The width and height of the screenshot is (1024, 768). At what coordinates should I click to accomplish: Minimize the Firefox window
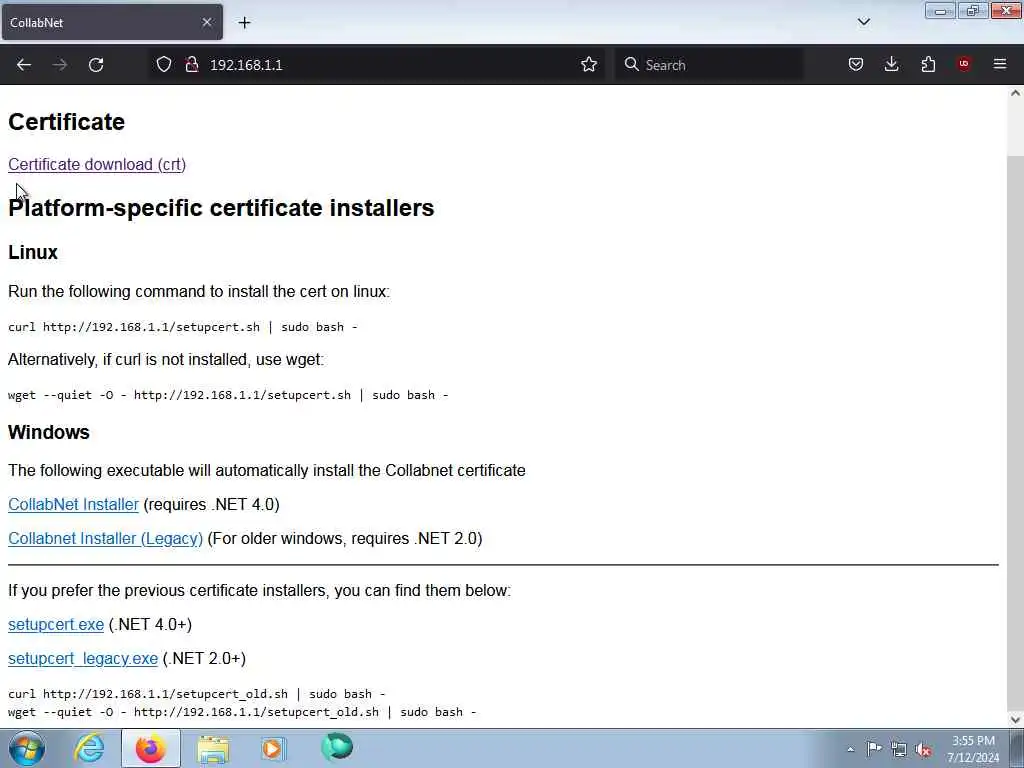[x=940, y=11]
